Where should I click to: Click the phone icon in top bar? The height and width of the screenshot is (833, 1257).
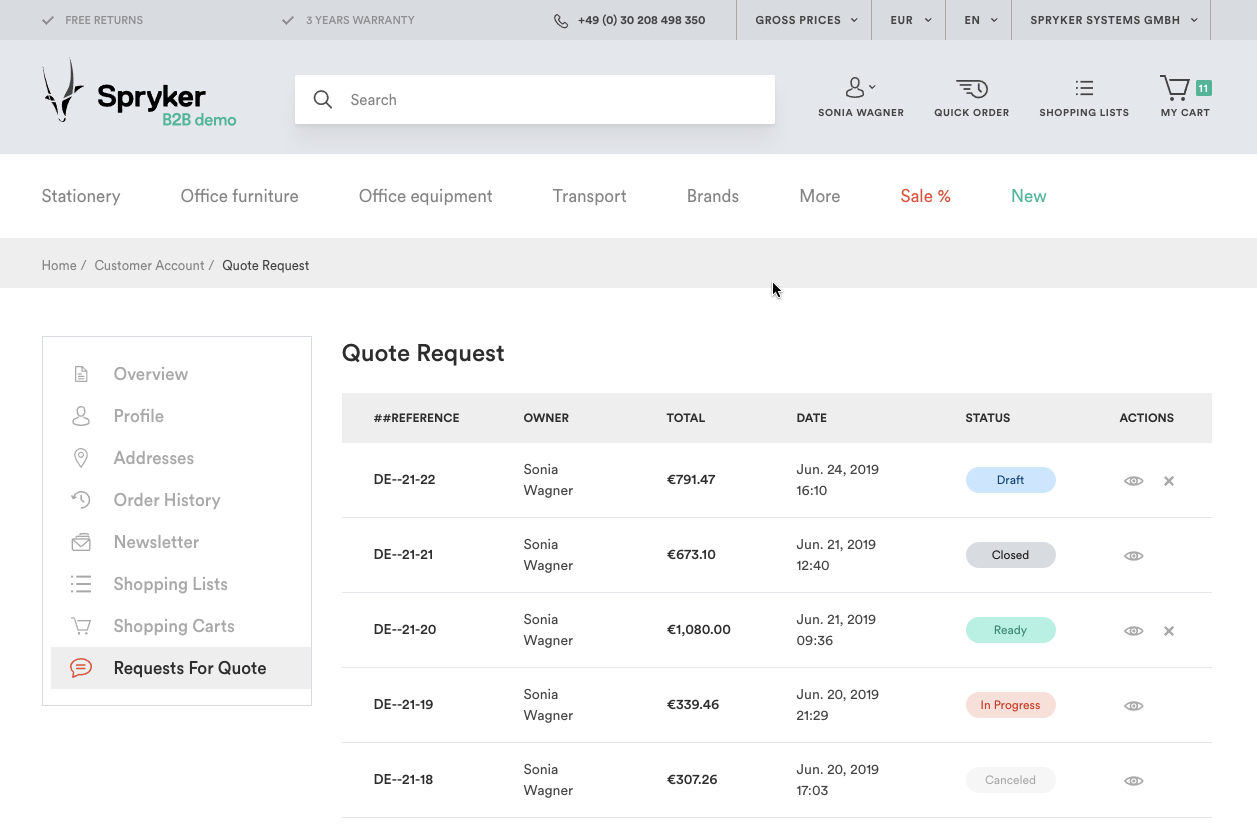pyautogui.click(x=561, y=20)
